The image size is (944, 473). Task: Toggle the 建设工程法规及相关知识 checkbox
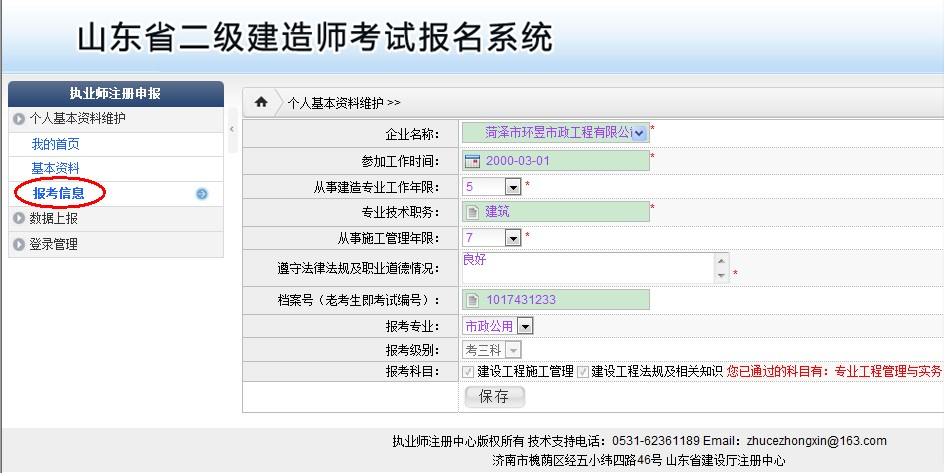click(x=582, y=372)
